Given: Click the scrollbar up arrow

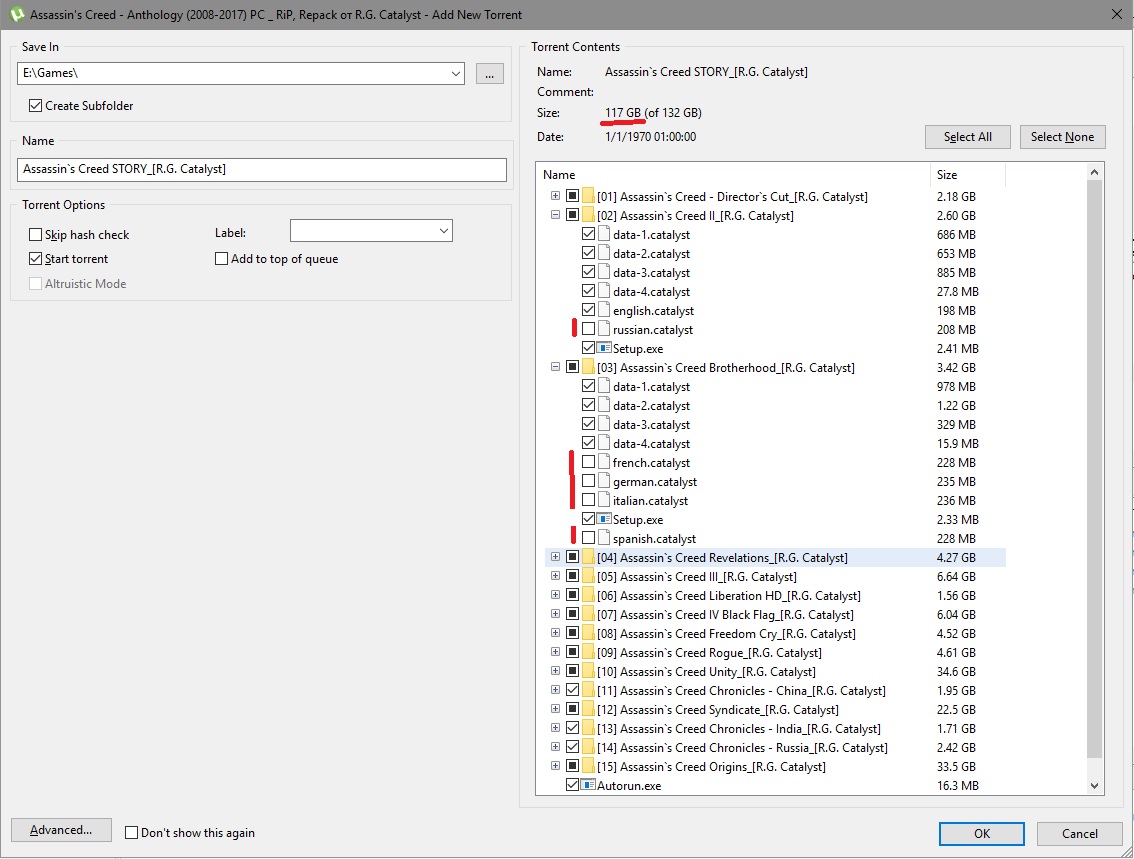Looking at the screenshot, I should click(1094, 172).
